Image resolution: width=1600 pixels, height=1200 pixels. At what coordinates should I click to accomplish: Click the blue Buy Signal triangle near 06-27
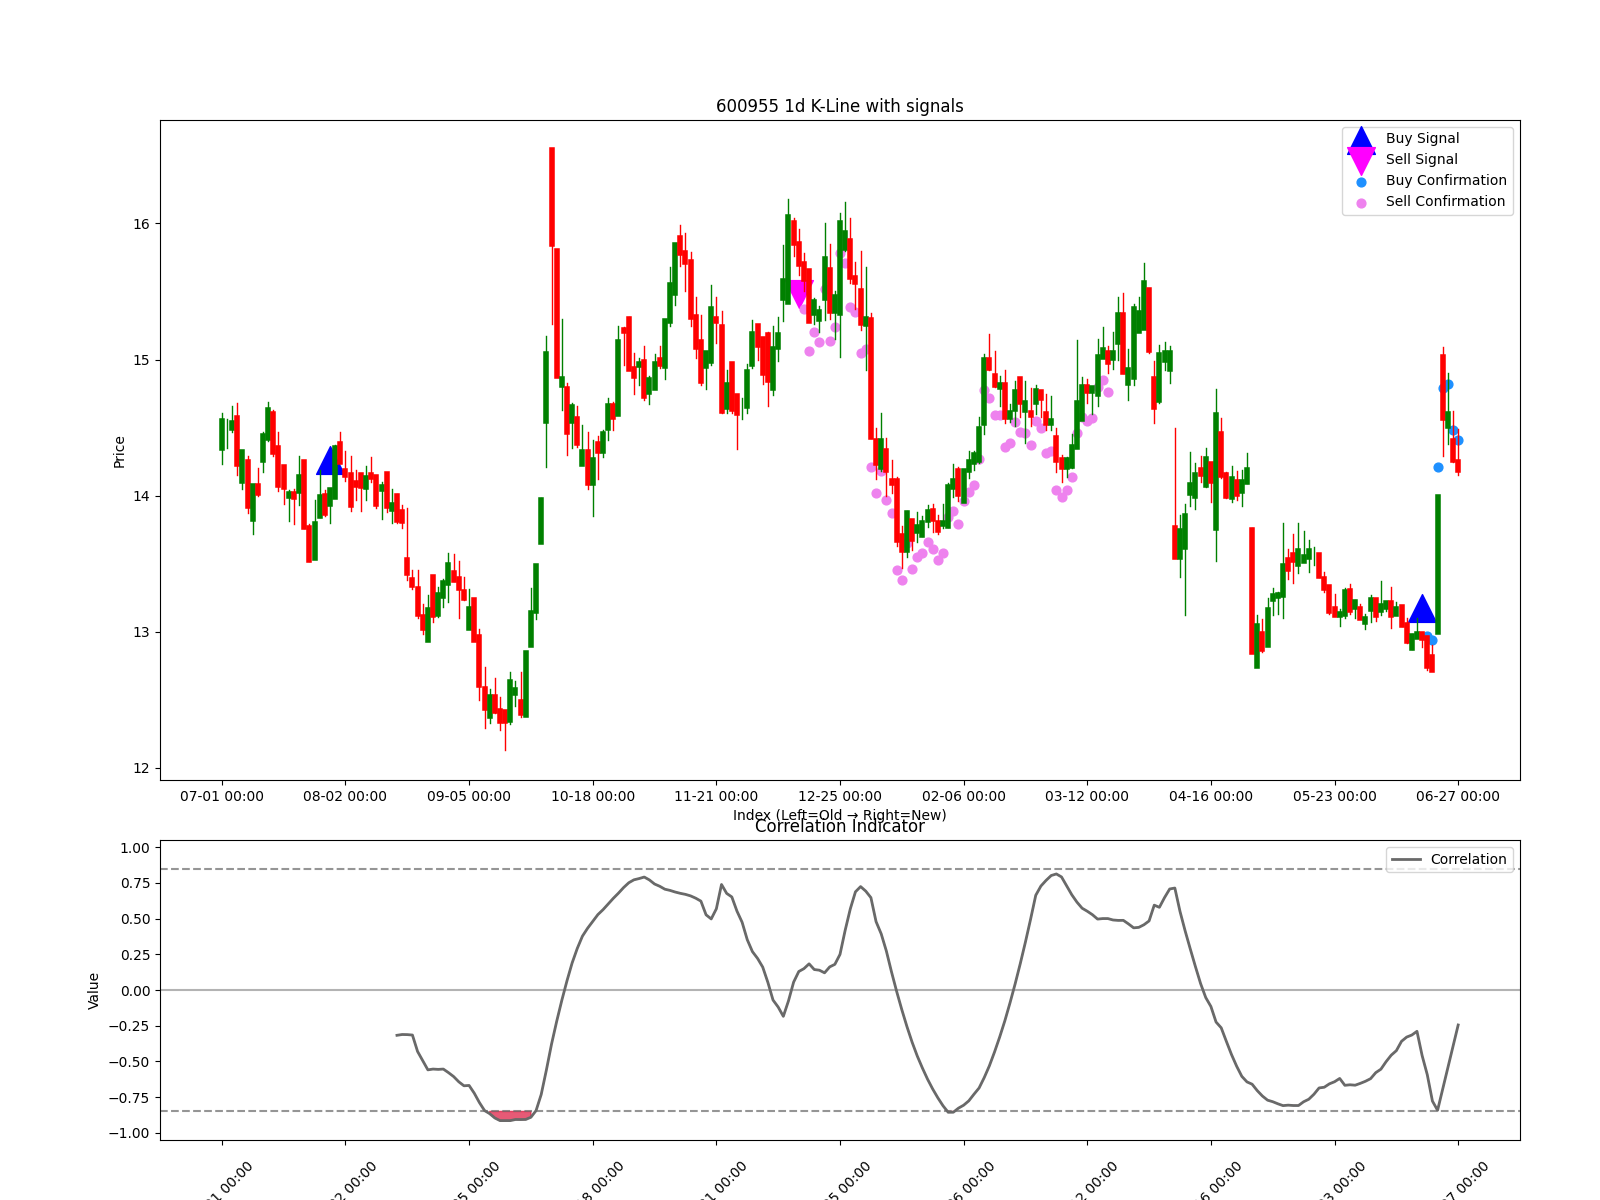1422,609
